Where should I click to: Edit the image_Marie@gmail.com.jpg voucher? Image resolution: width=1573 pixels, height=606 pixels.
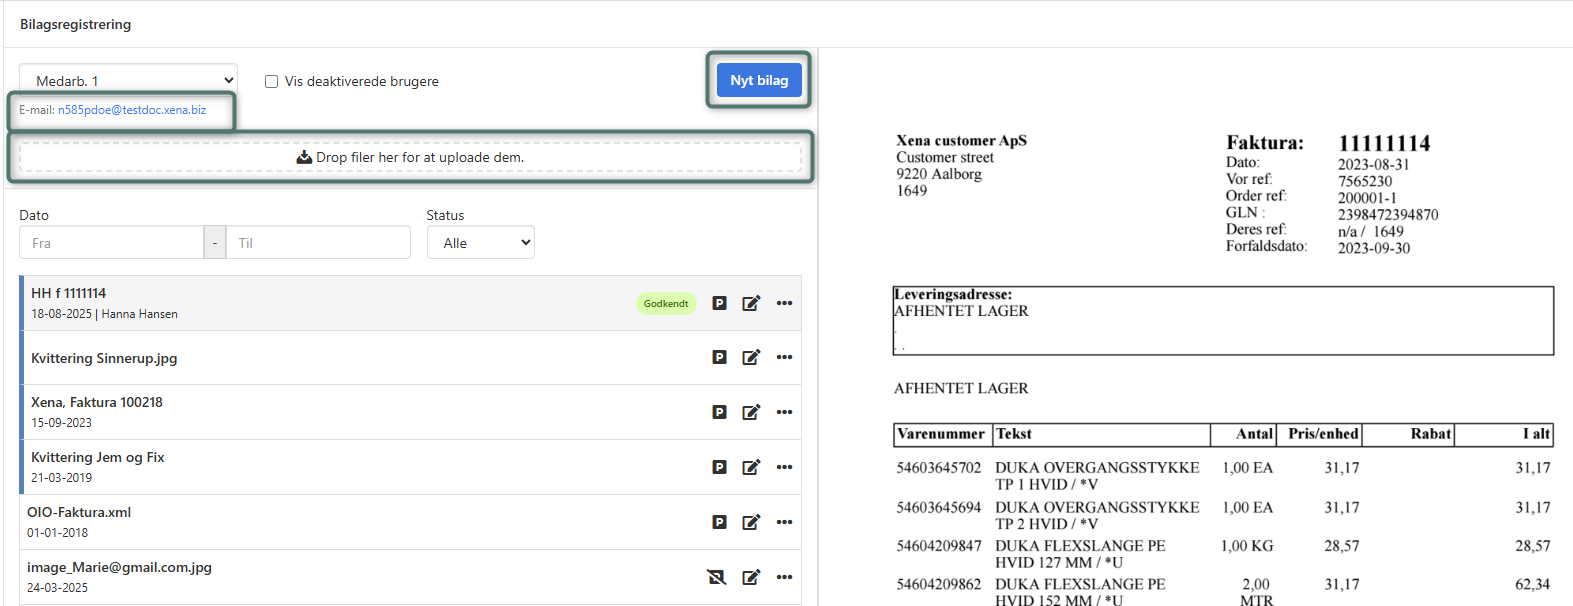tap(751, 577)
